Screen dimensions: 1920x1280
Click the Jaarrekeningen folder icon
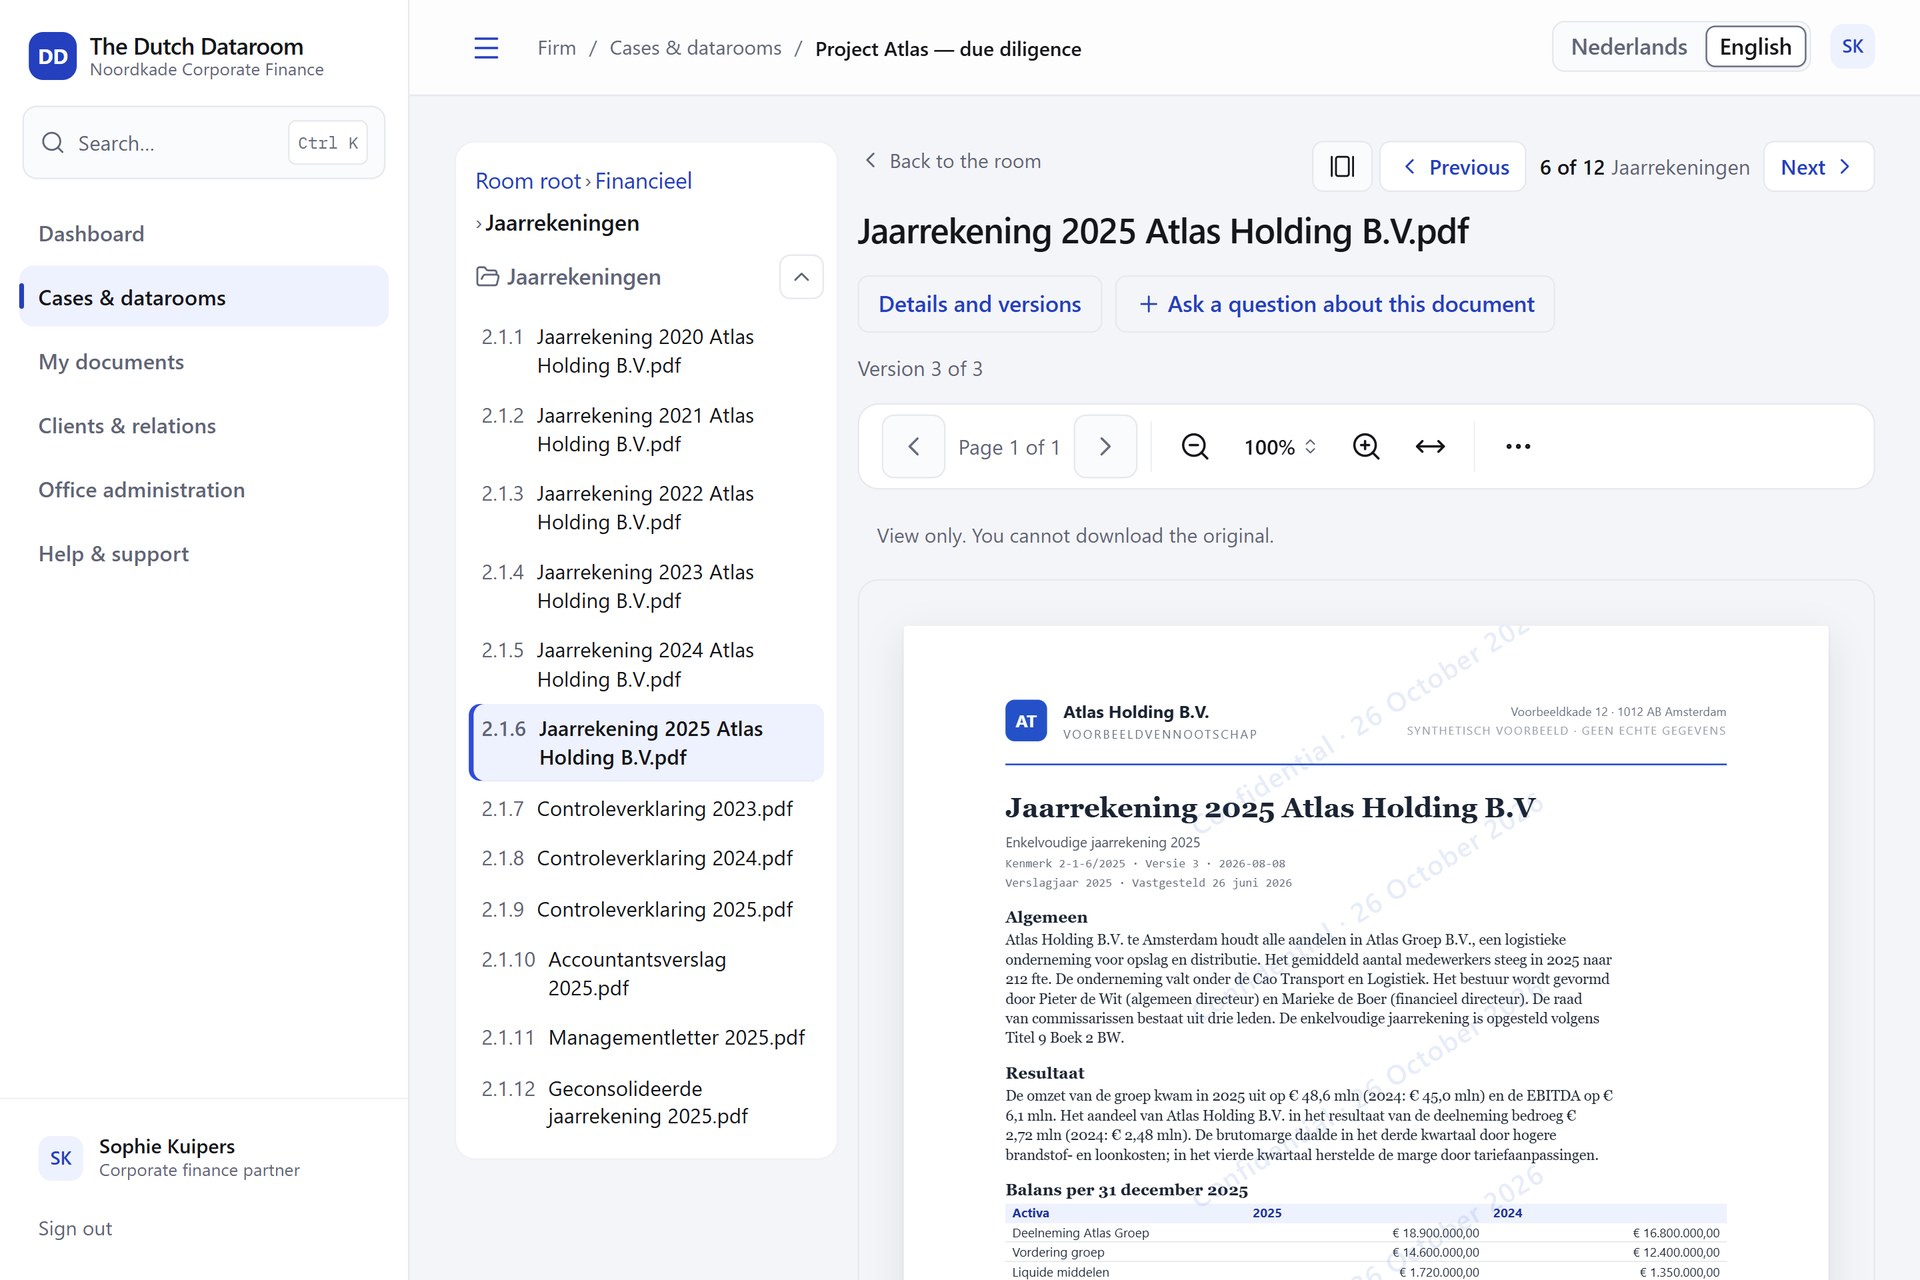[x=488, y=277]
